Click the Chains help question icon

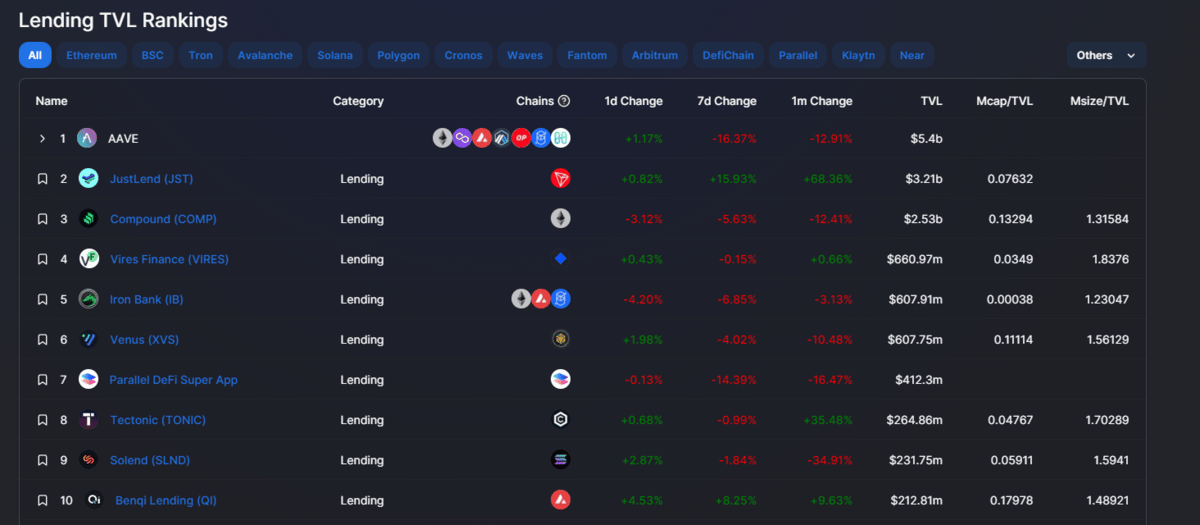tap(564, 101)
